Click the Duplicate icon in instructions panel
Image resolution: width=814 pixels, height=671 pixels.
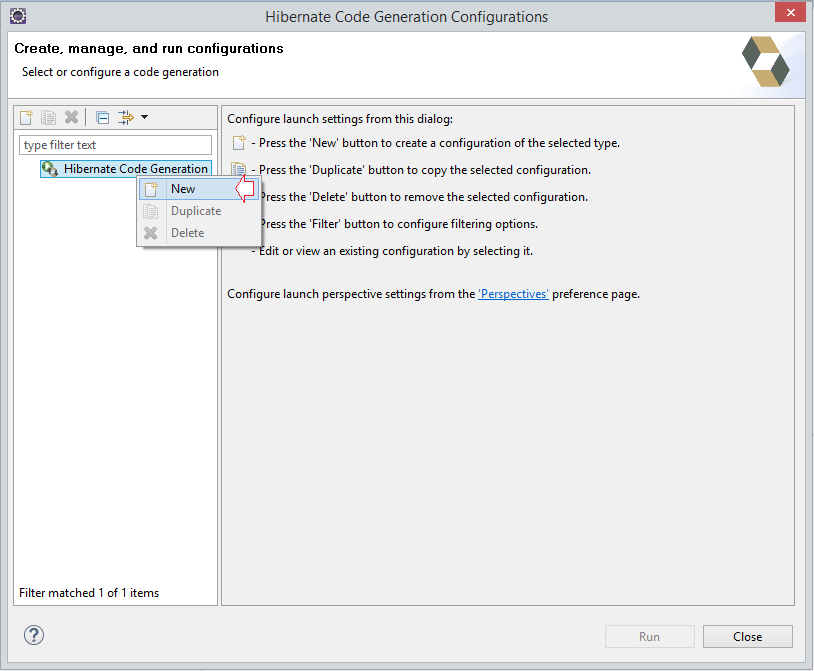coord(237,170)
